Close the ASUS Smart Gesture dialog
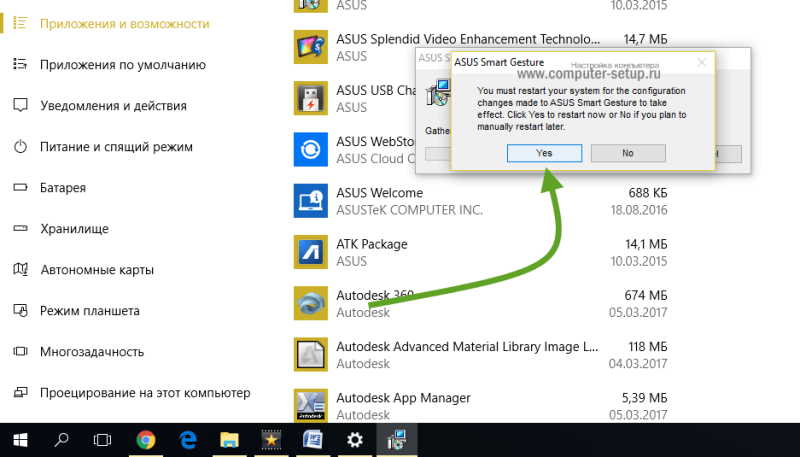800x457 pixels. (702, 62)
